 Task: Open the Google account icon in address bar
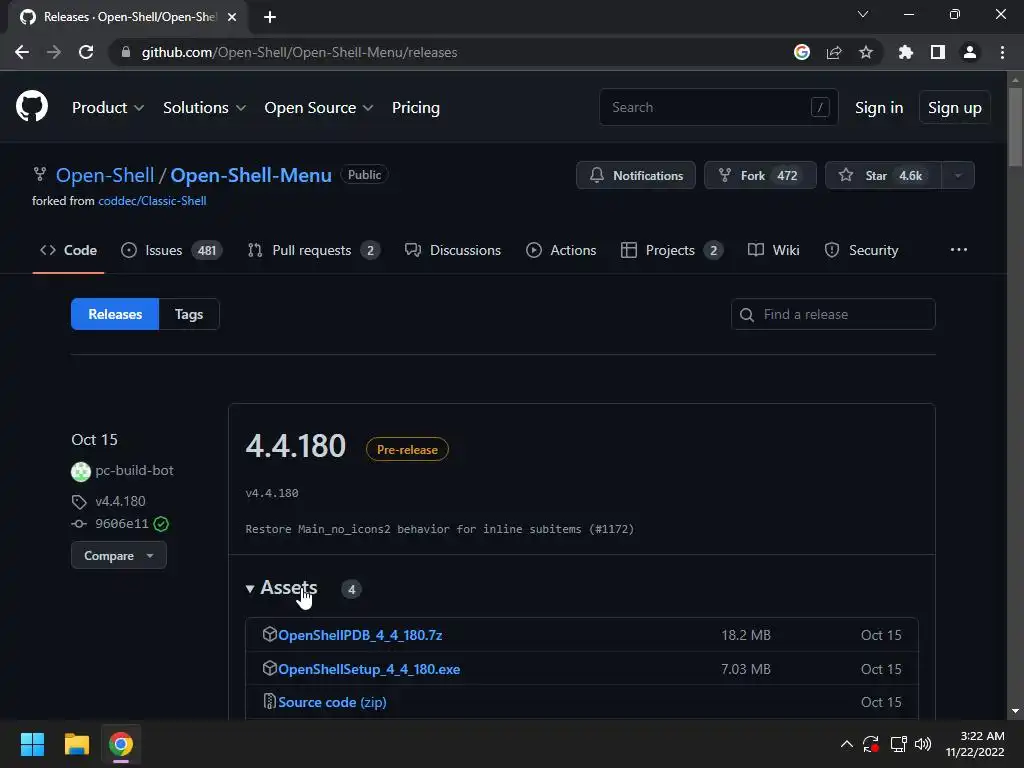[x=802, y=52]
